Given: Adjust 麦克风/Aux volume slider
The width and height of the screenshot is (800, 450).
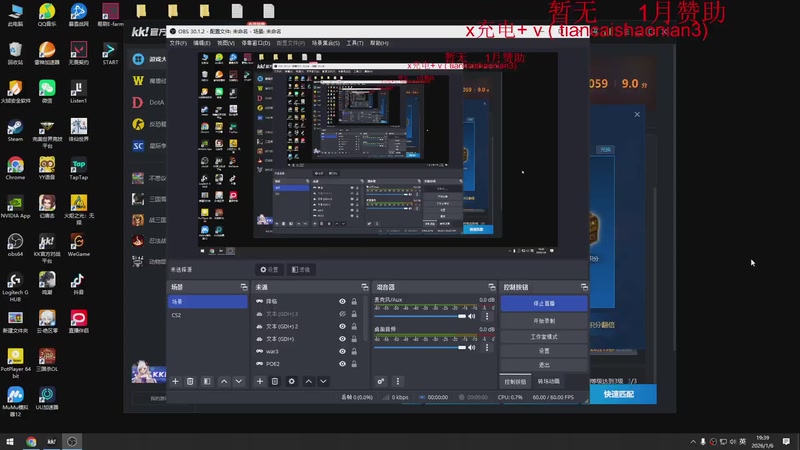Looking at the screenshot, I should tap(420, 316).
